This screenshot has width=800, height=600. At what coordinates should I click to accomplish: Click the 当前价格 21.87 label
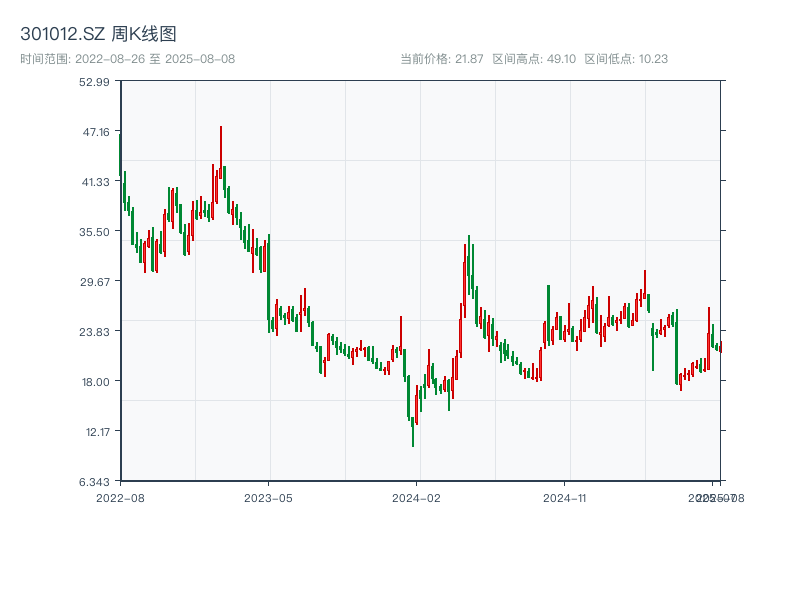(441, 59)
